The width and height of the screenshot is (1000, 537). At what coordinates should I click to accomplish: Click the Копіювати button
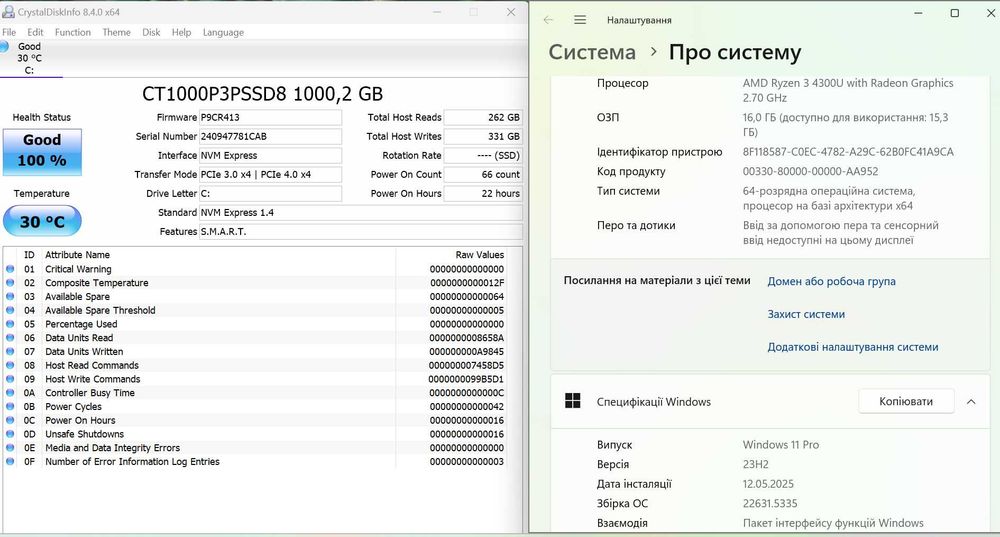click(x=906, y=401)
